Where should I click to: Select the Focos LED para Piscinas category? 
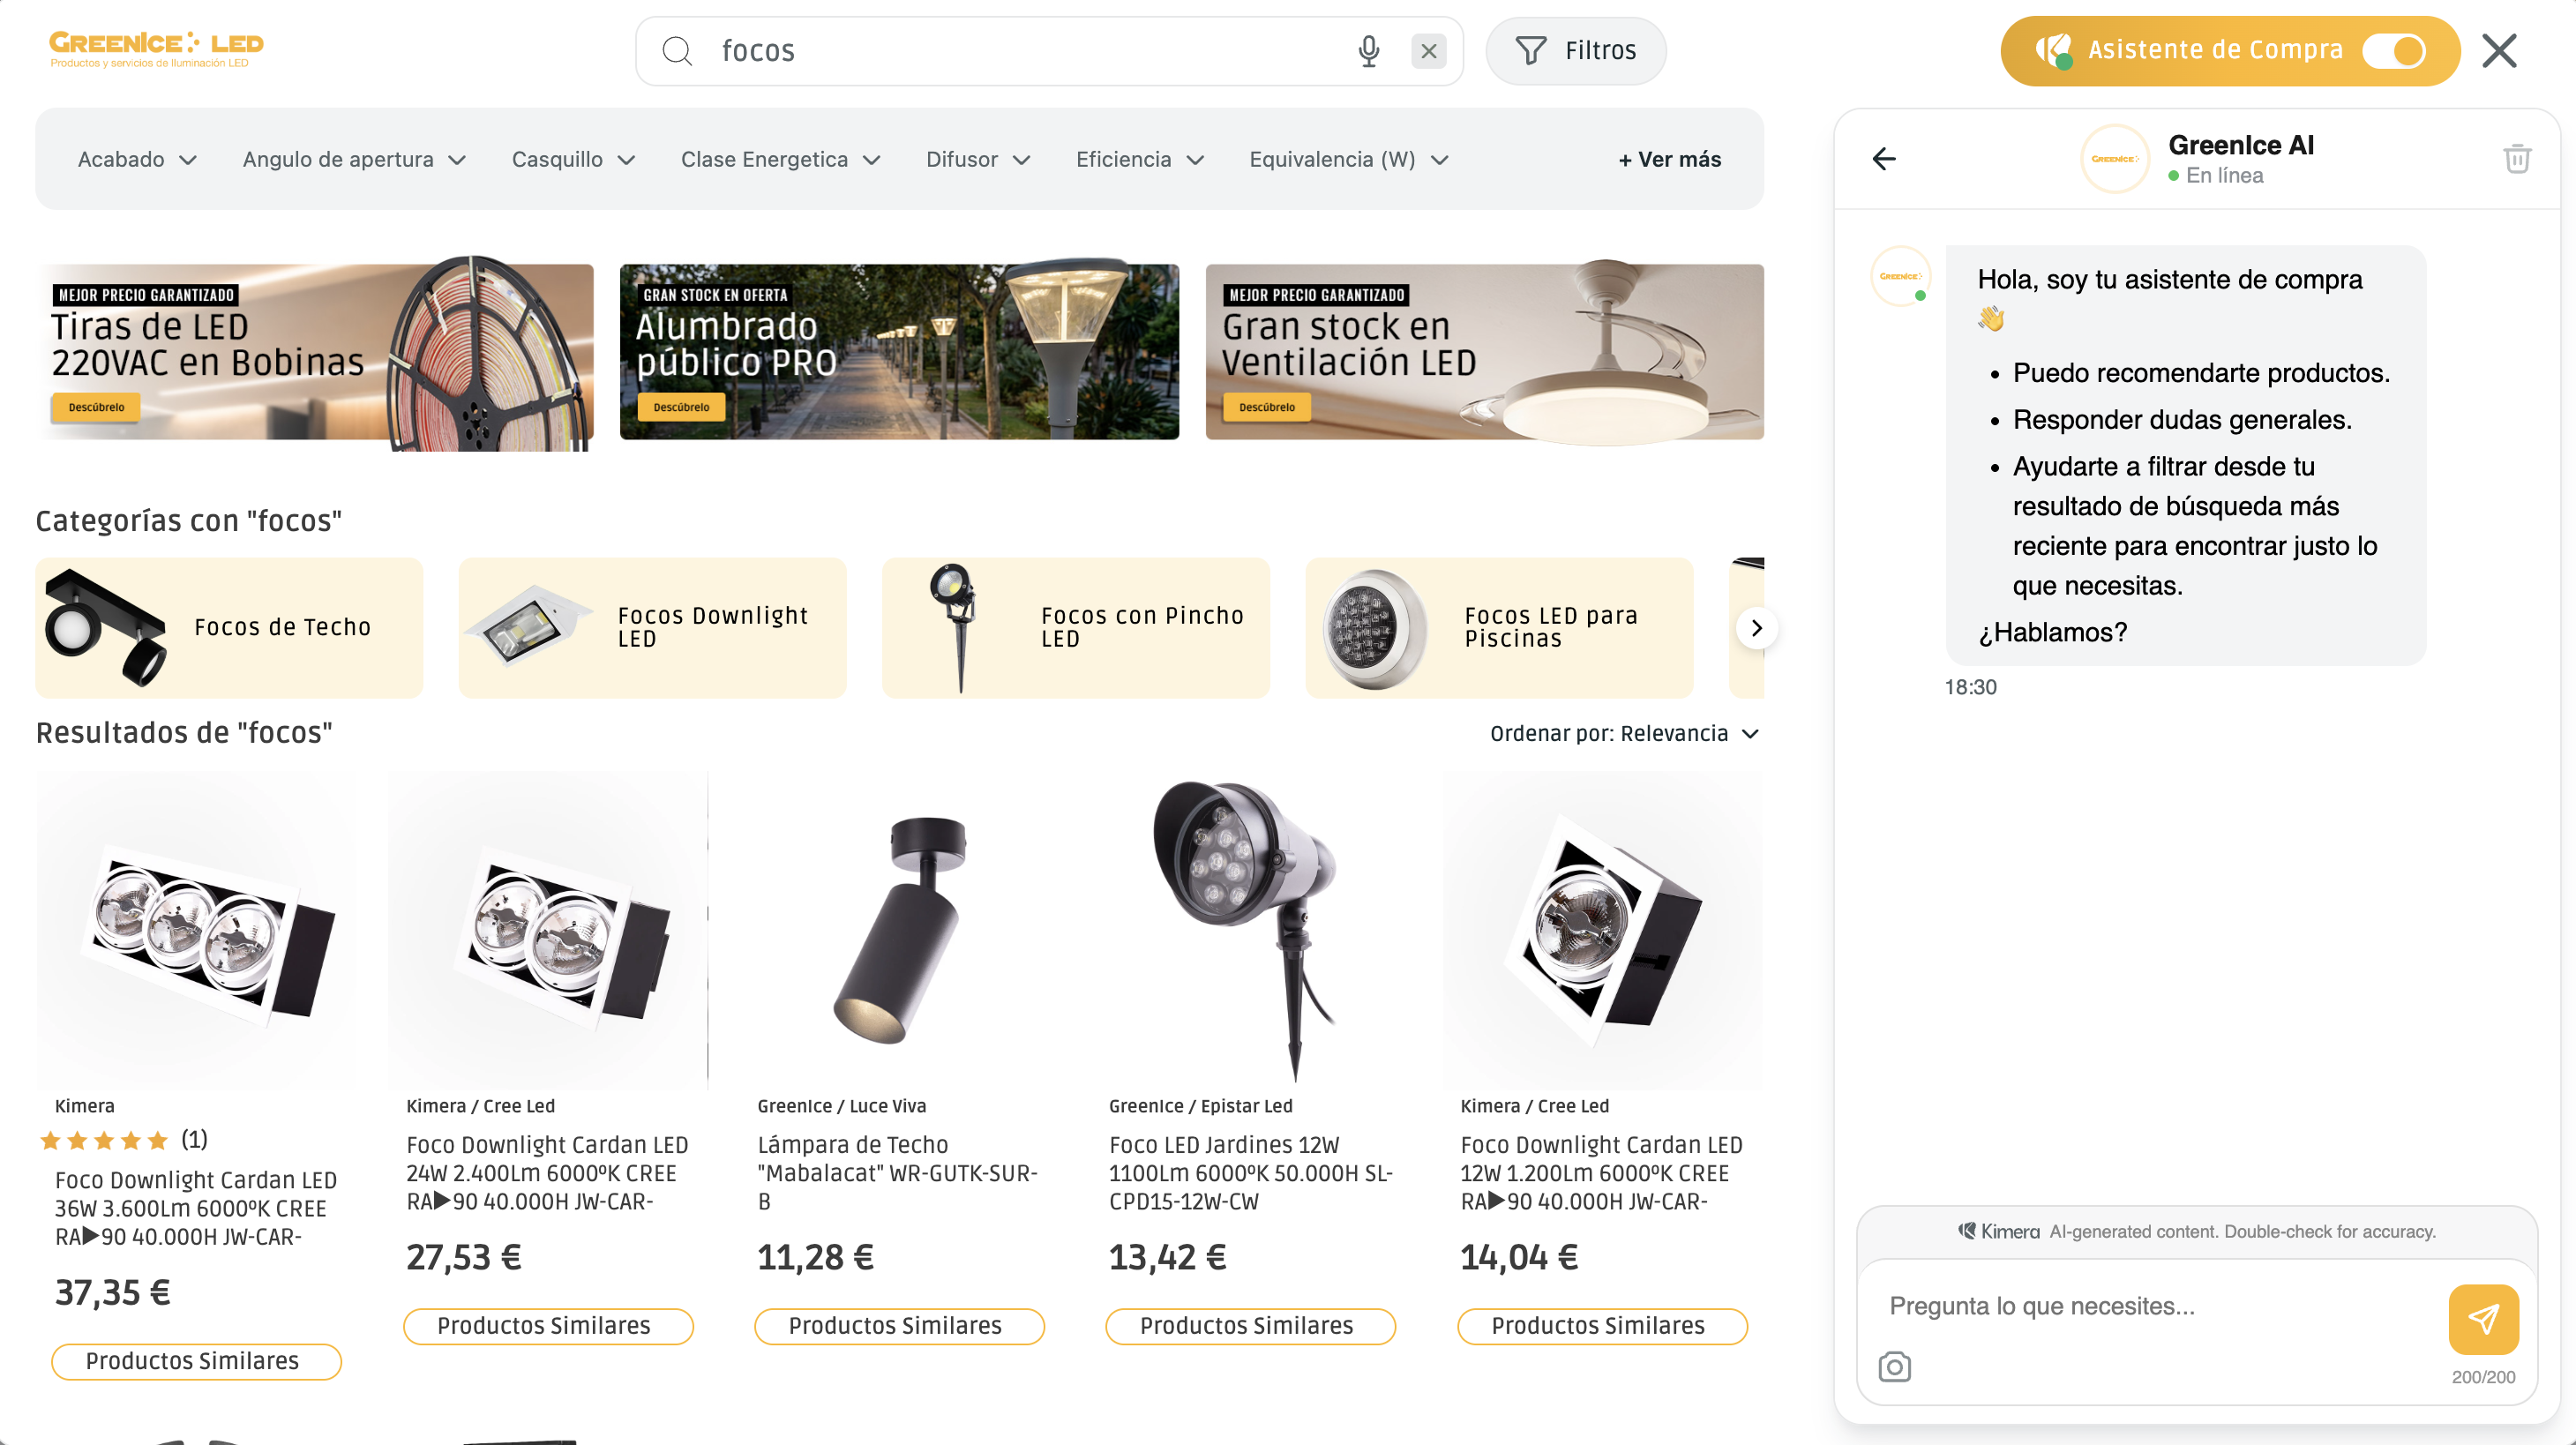click(1499, 628)
